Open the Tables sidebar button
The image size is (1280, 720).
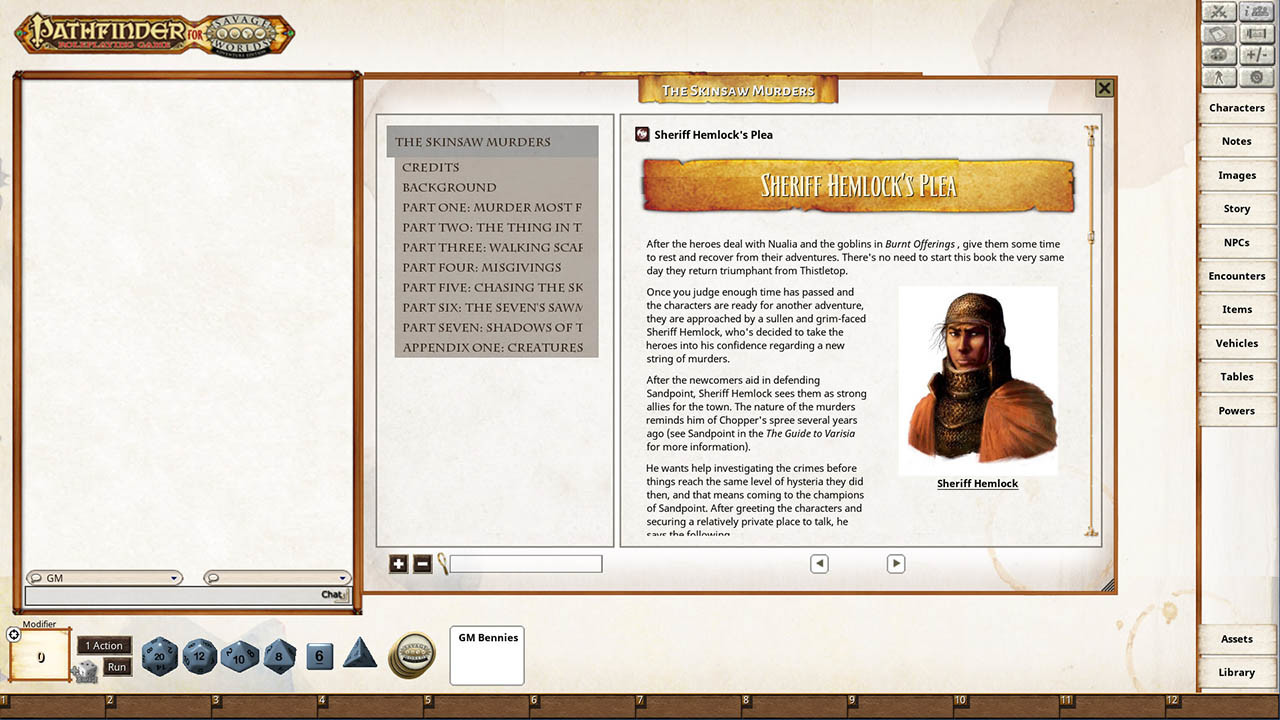[x=1236, y=377]
